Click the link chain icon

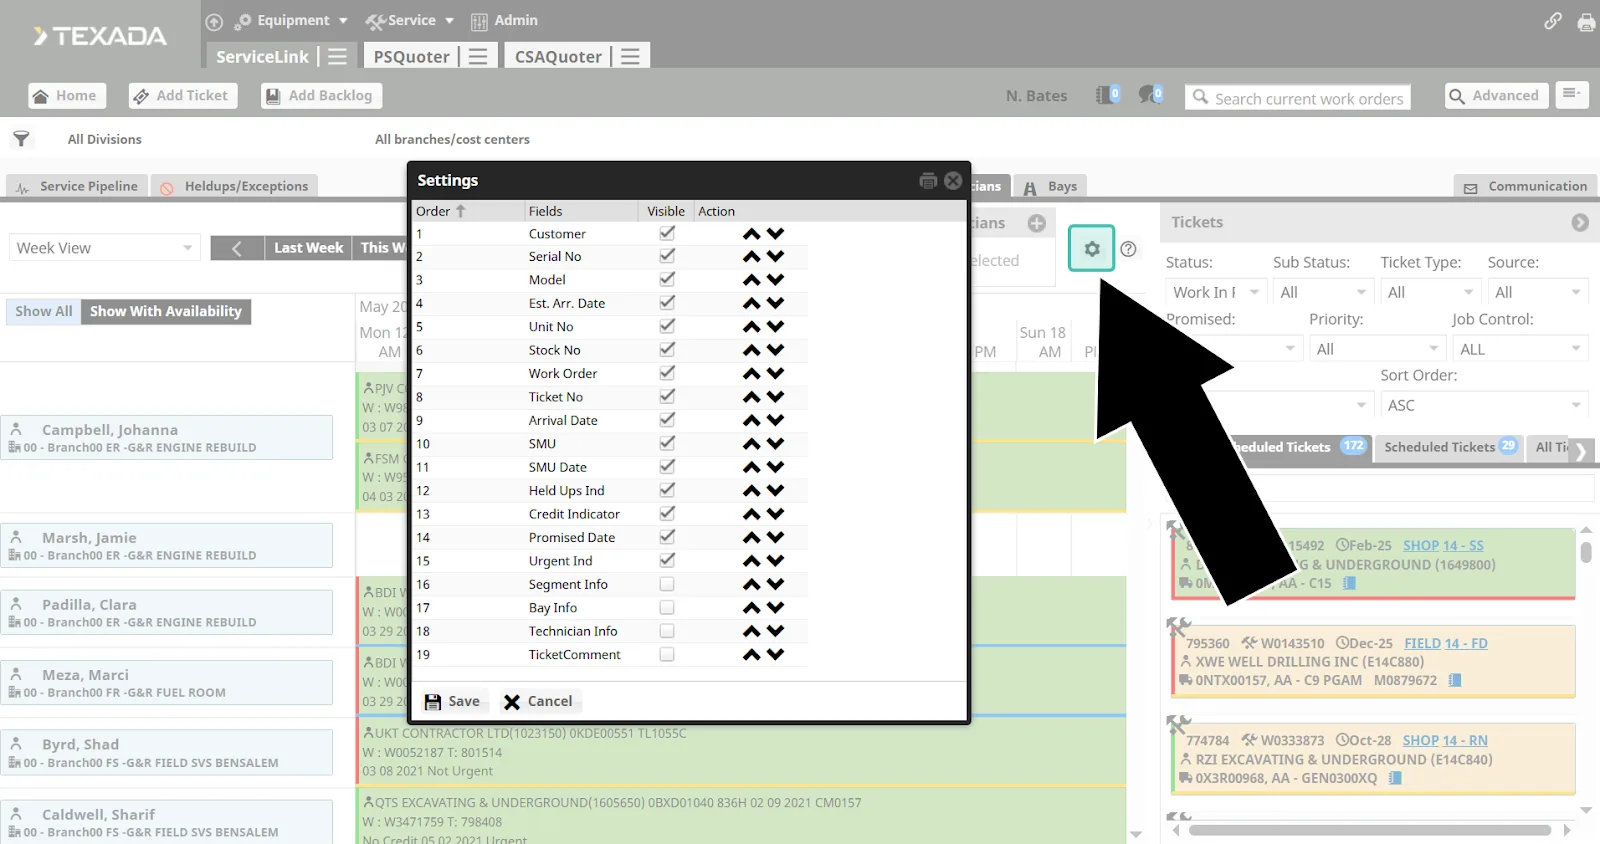1552,21
